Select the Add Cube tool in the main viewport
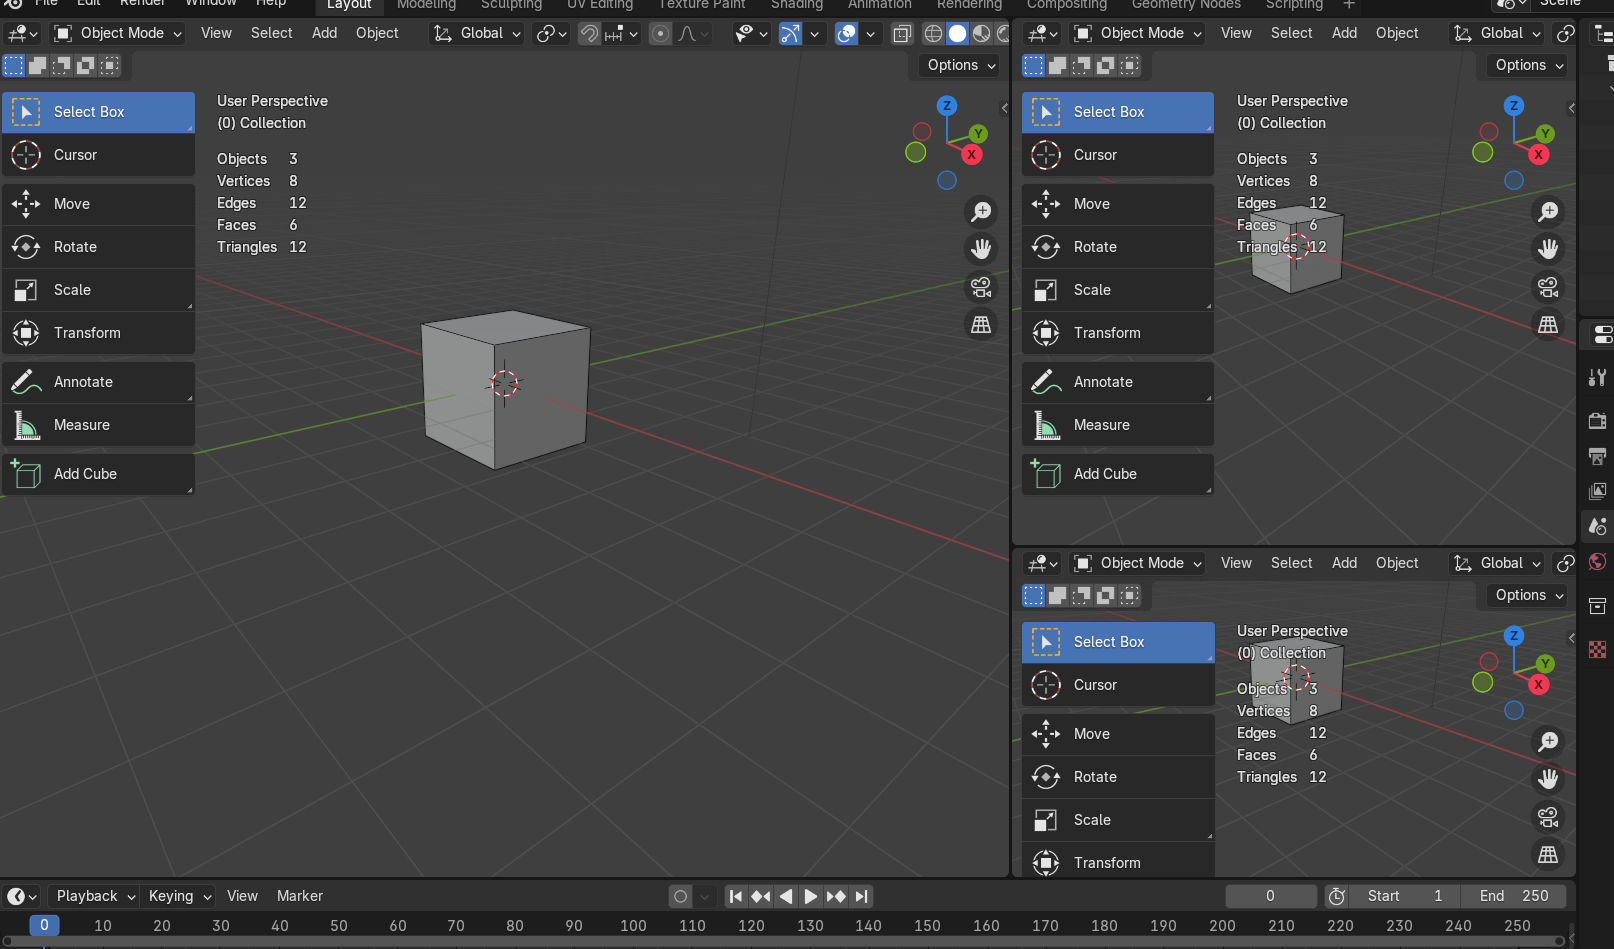Viewport: 1614px width, 949px height. (x=98, y=474)
